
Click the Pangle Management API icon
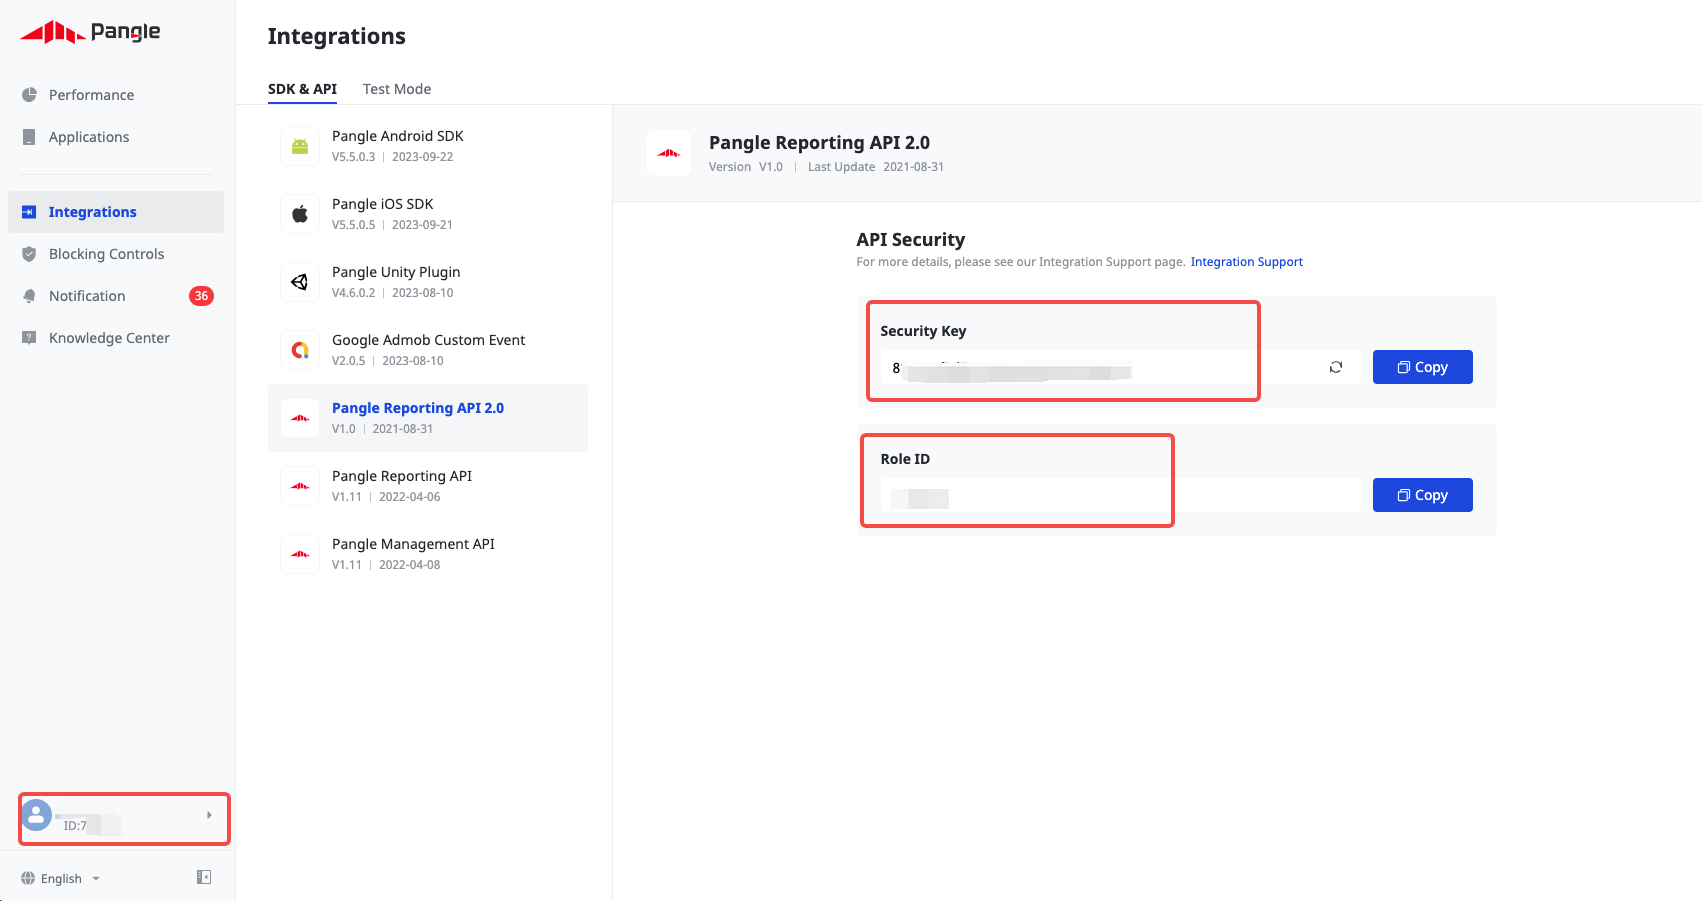pyautogui.click(x=300, y=554)
